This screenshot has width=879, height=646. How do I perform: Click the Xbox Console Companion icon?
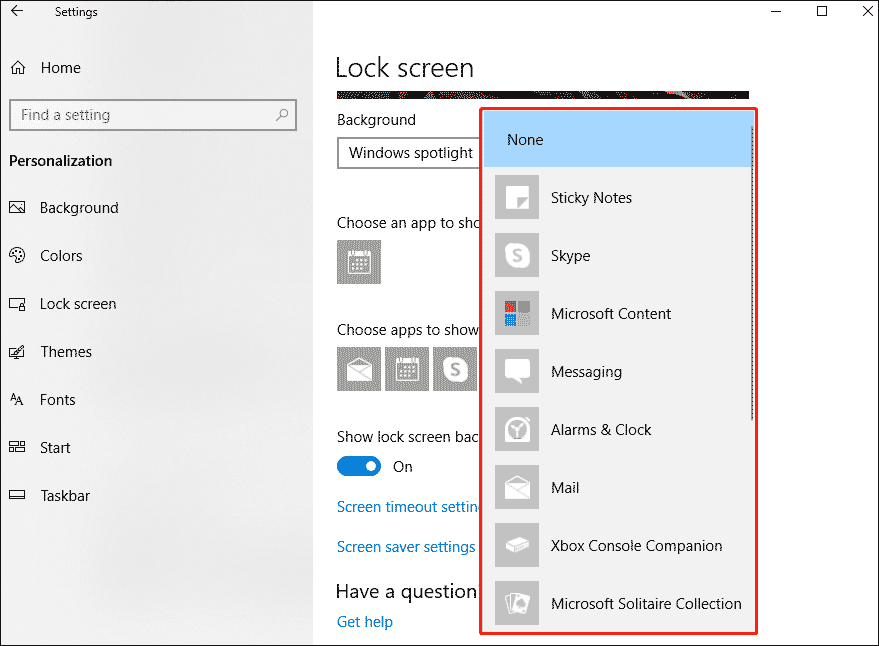517,545
